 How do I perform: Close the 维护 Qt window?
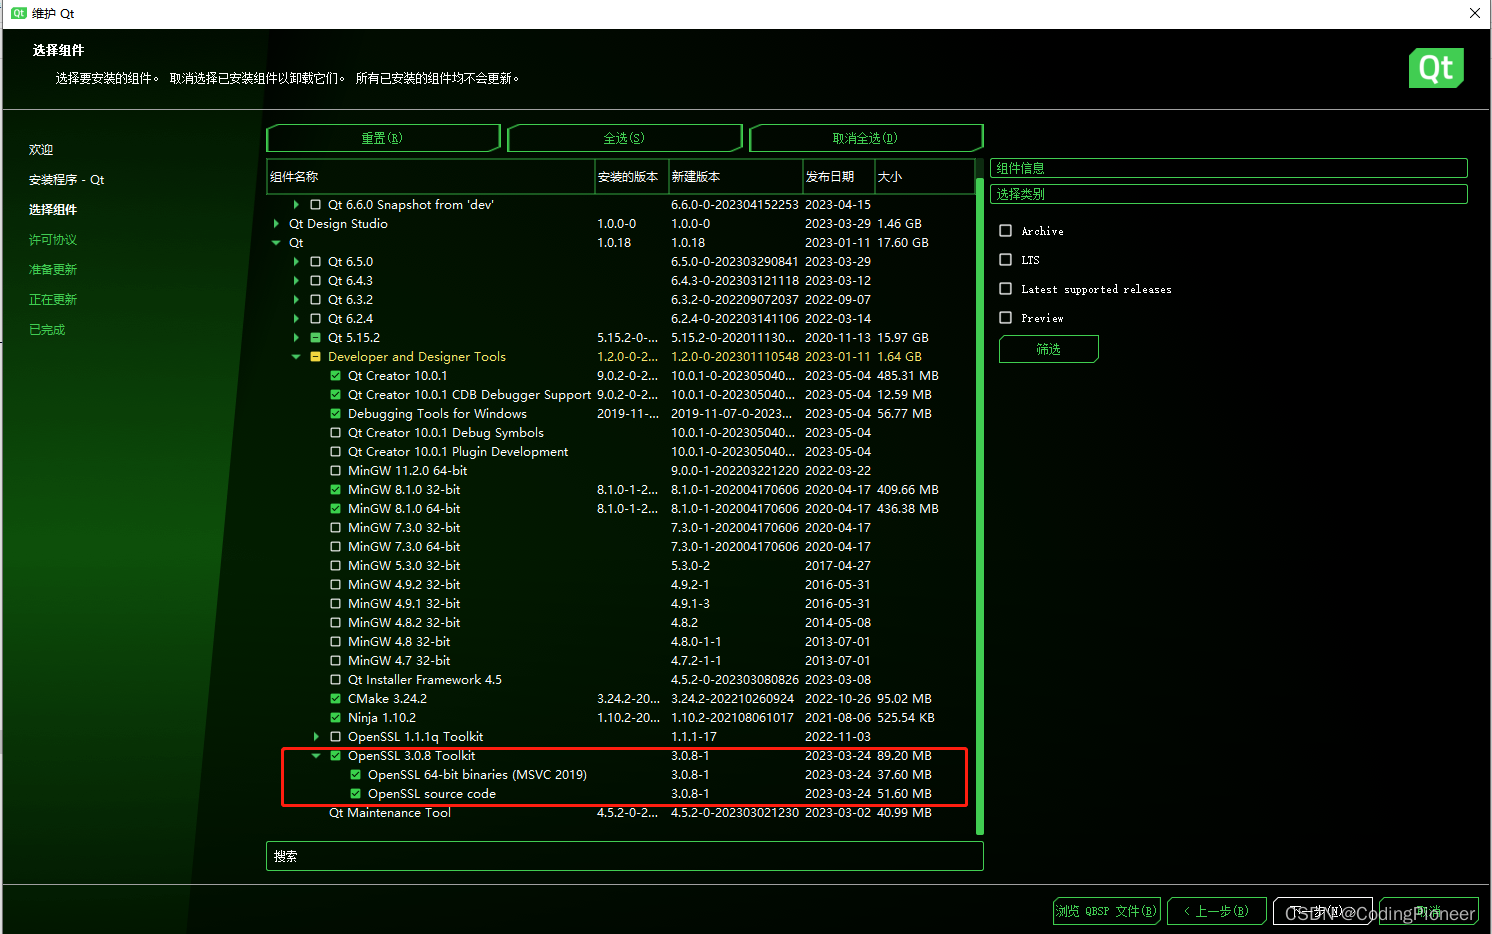[1474, 13]
